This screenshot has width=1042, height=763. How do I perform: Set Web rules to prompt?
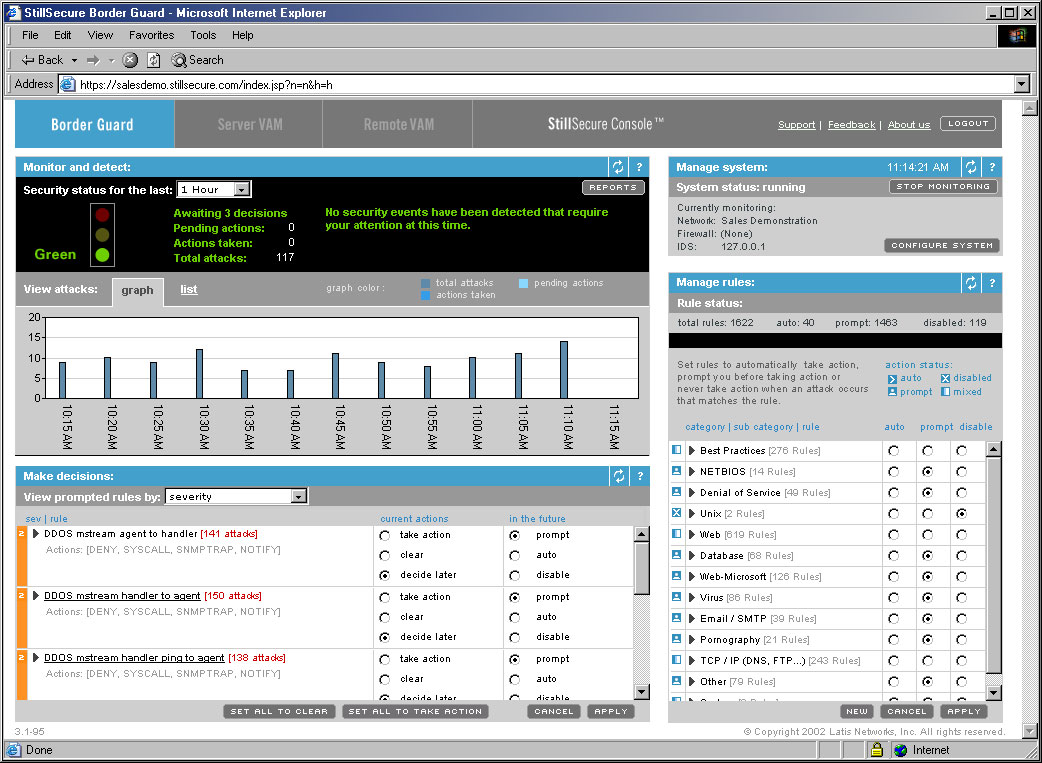[928, 535]
